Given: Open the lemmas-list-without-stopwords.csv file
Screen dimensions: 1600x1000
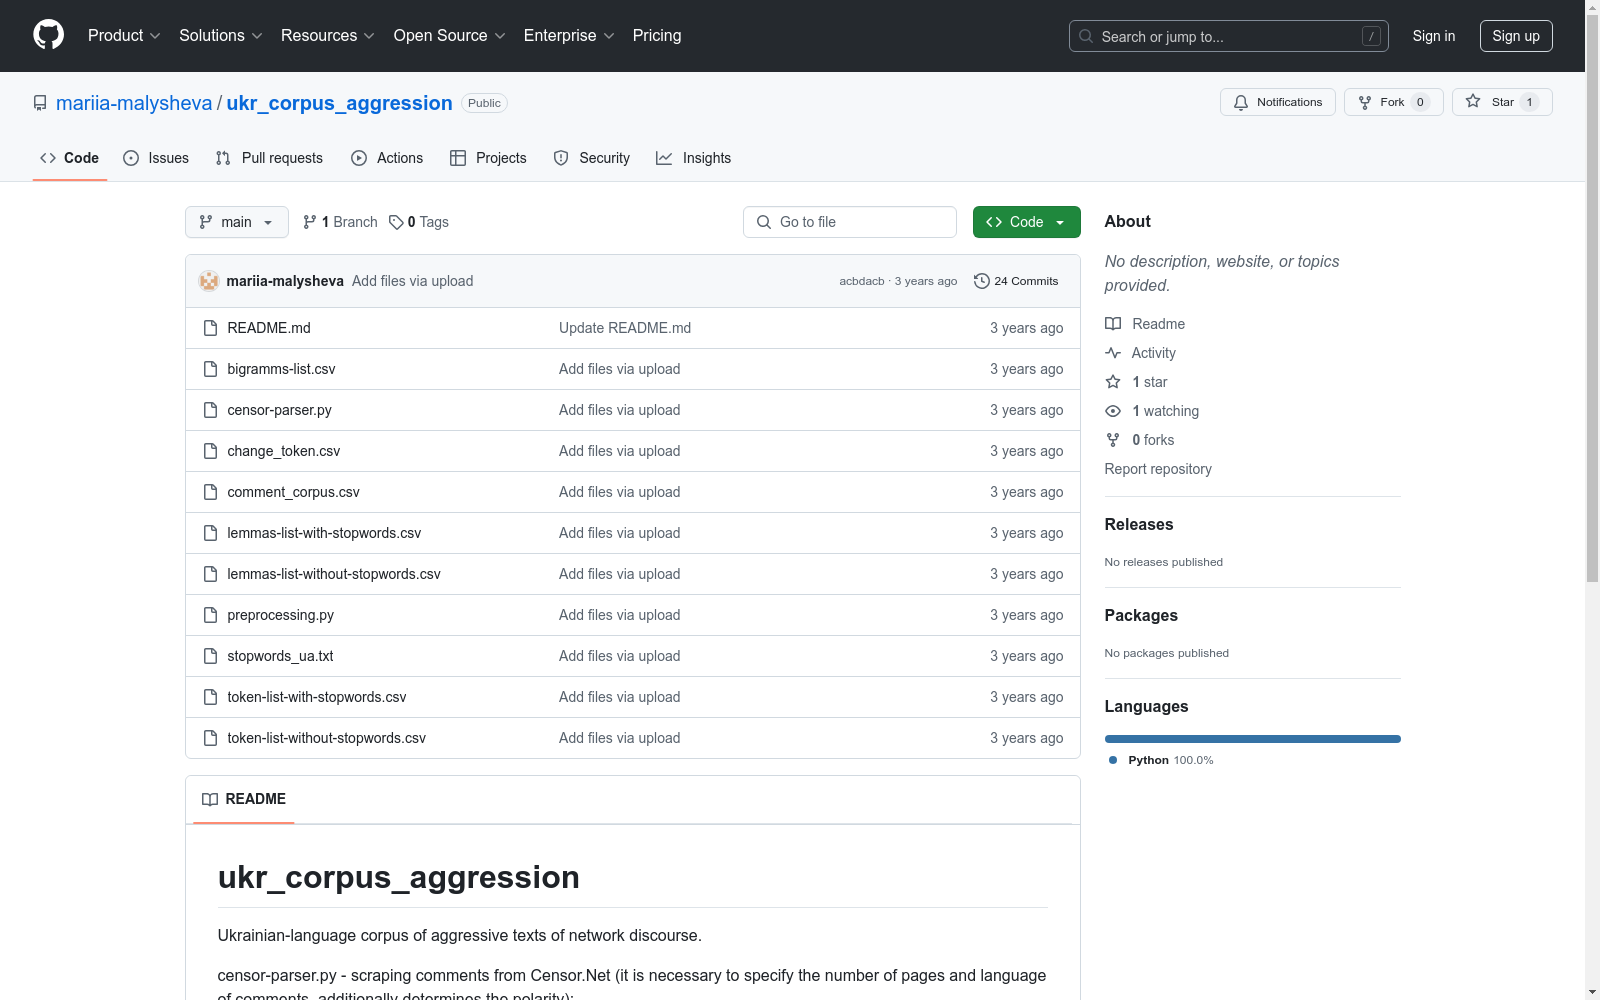Looking at the screenshot, I should point(334,574).
